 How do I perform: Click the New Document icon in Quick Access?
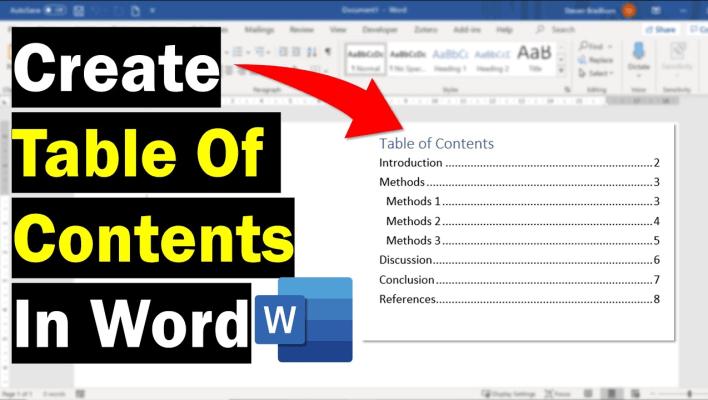[x=135, y=10]
